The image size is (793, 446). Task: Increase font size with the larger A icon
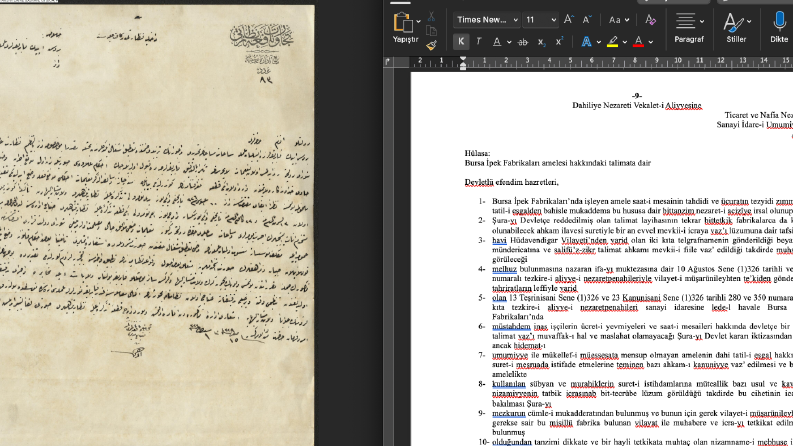point(568,20)
